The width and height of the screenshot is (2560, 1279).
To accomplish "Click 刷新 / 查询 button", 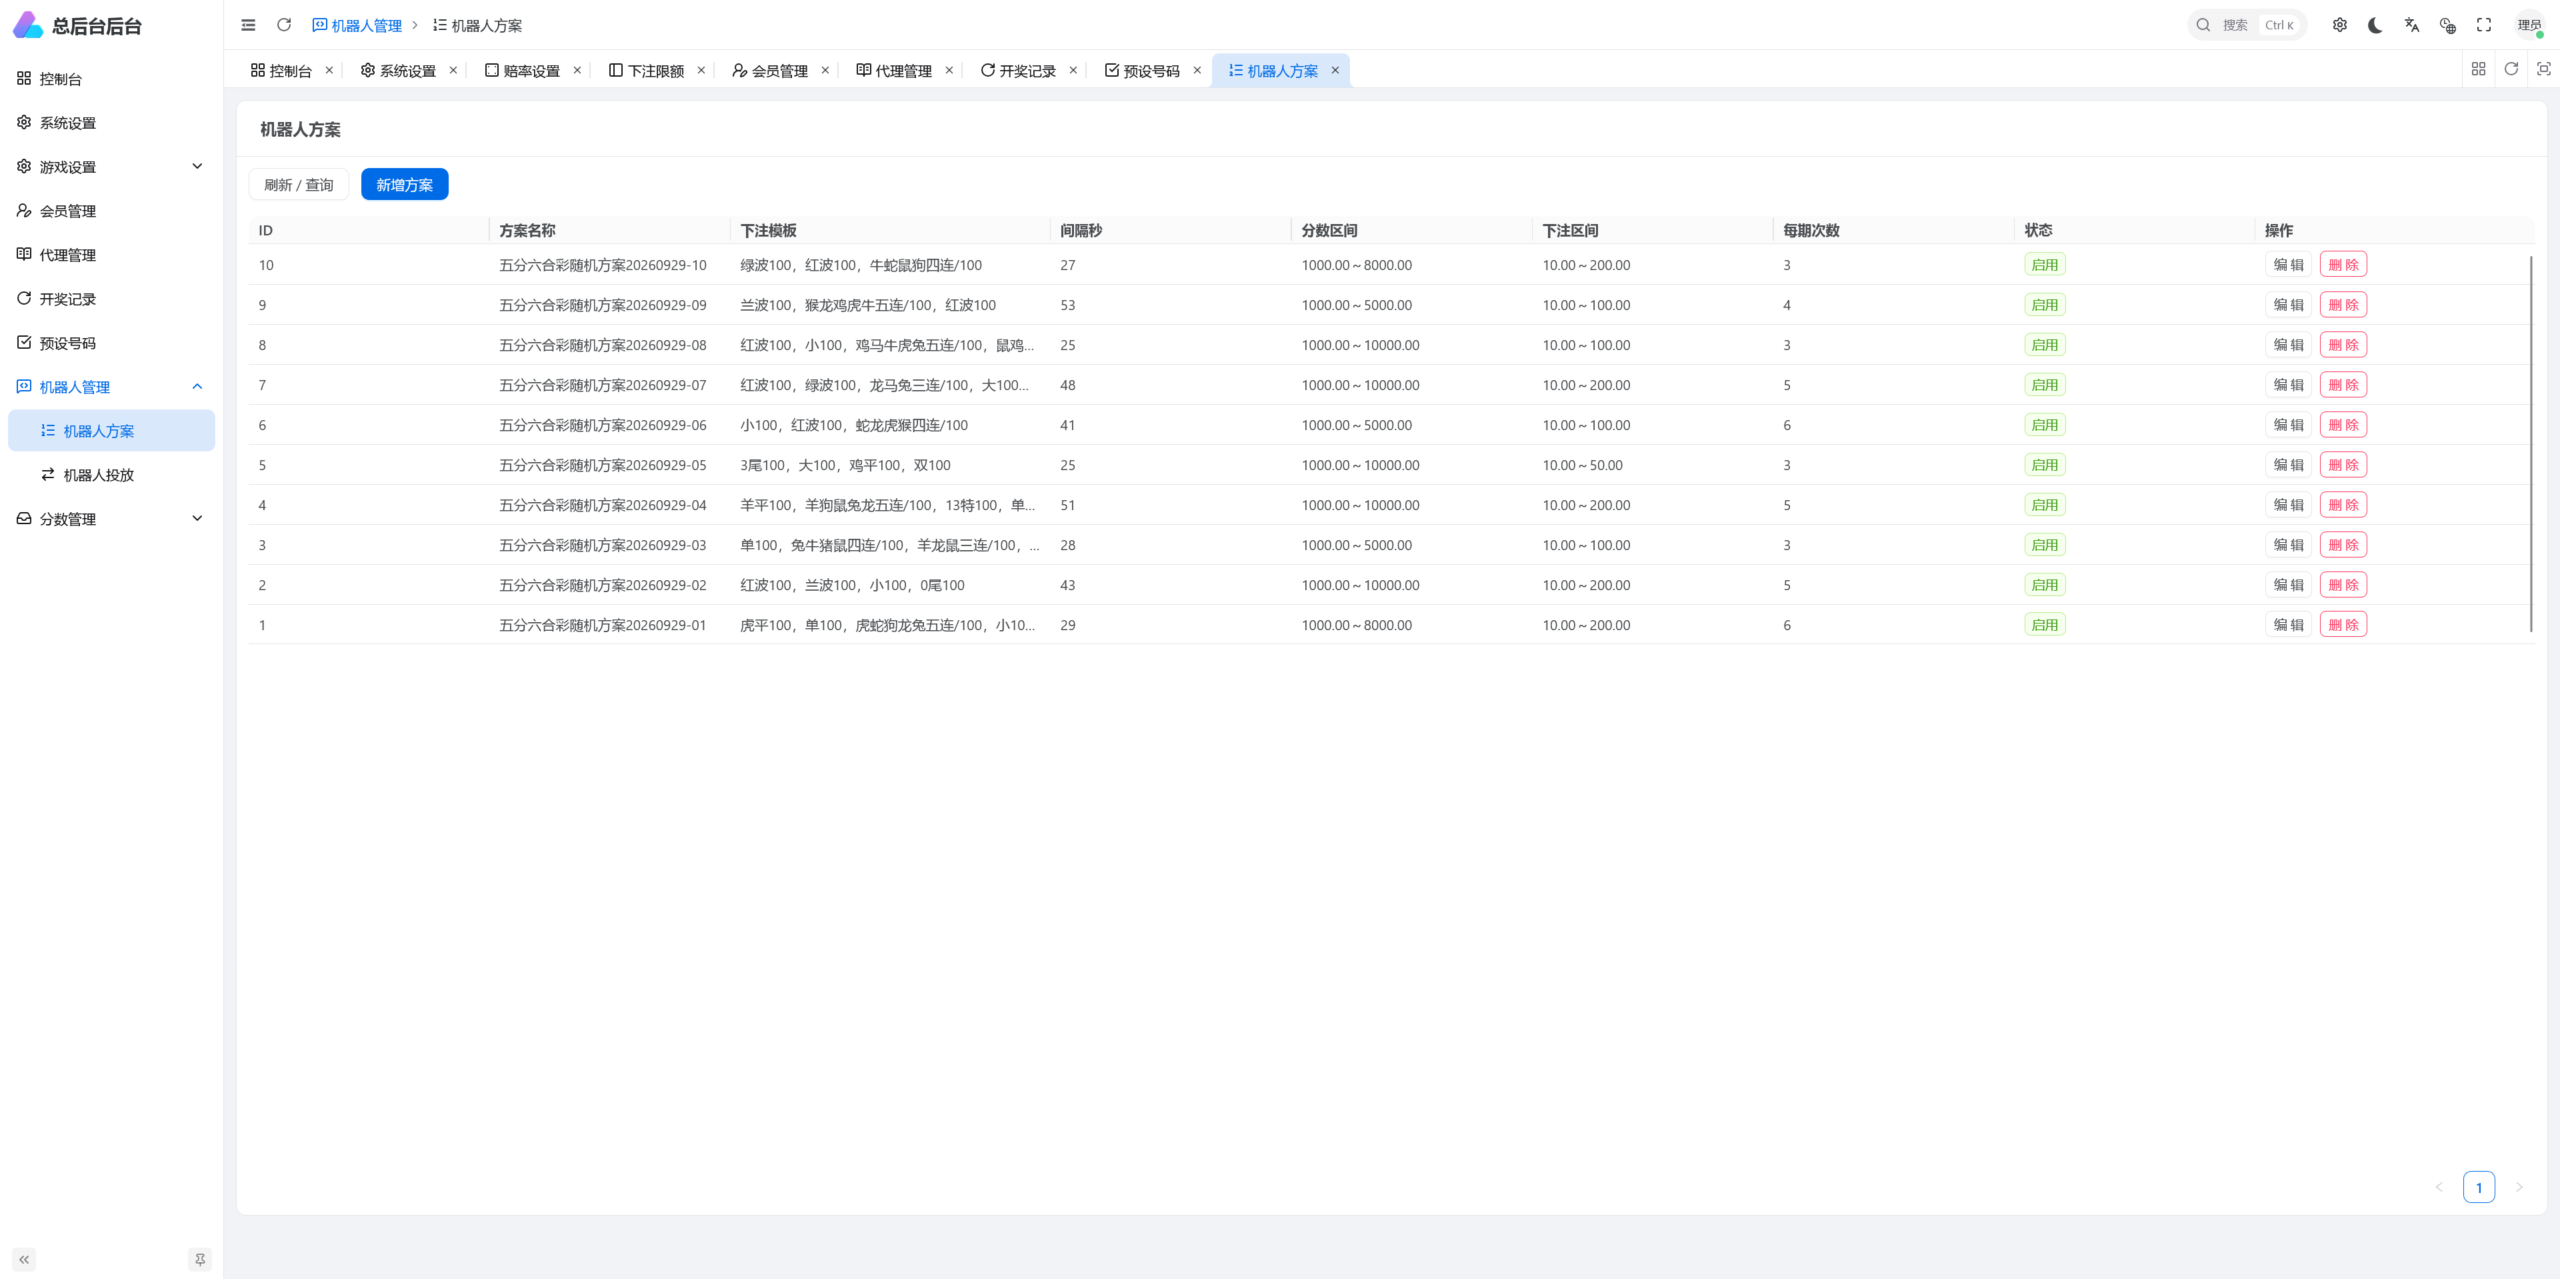I will tap(299, 185).
